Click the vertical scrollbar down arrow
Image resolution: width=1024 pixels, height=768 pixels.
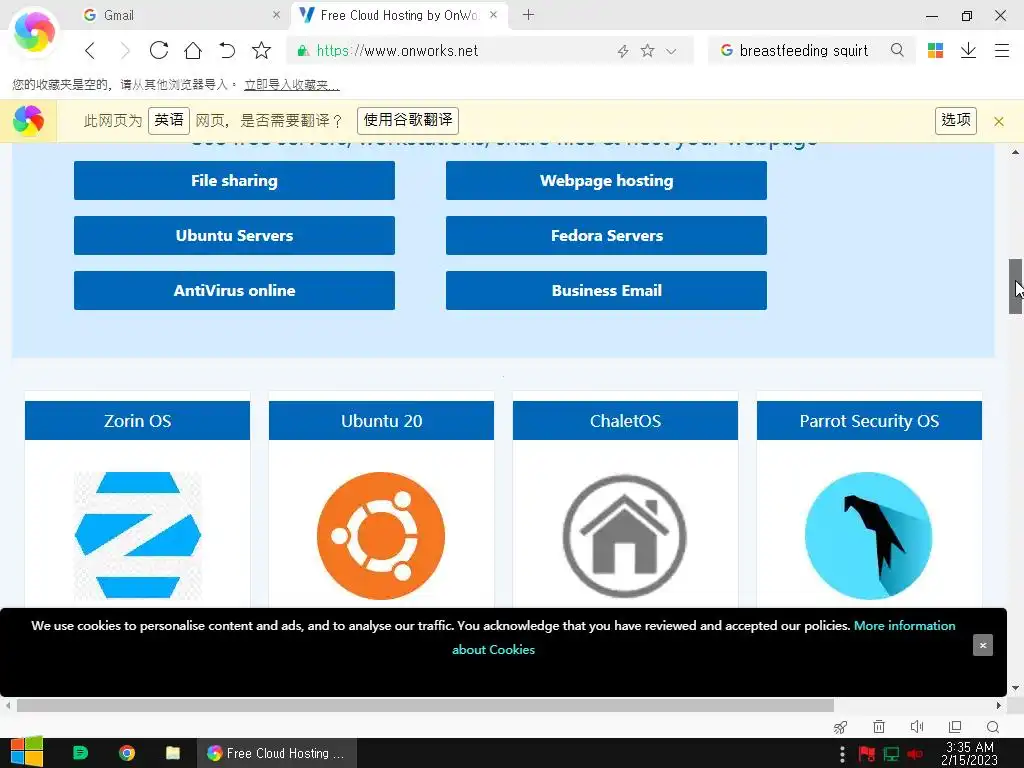(x=1015, y=688)
